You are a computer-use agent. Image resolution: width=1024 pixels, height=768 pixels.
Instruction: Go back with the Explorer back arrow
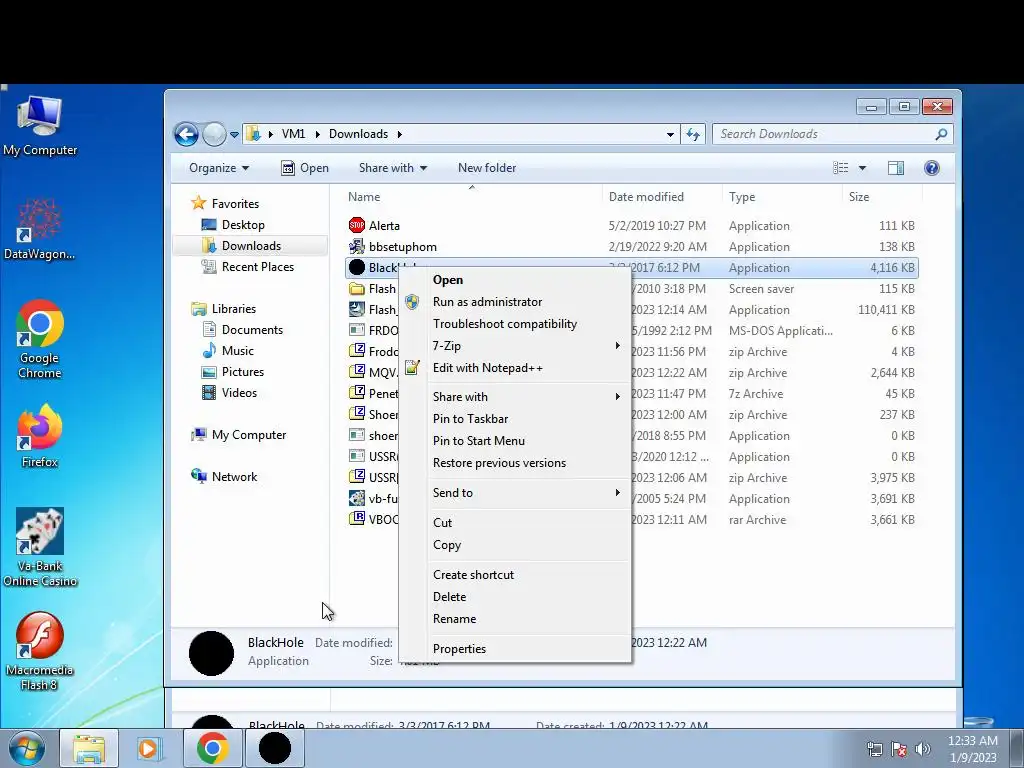tap(186, 135)
